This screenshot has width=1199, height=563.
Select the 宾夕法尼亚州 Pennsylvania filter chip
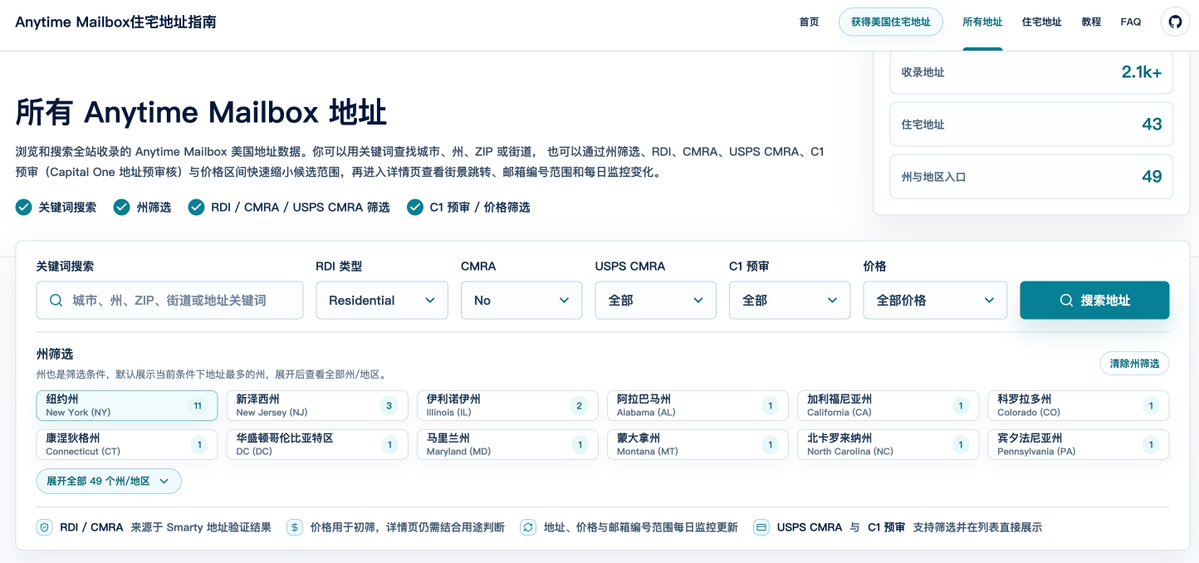(1079, 444)
